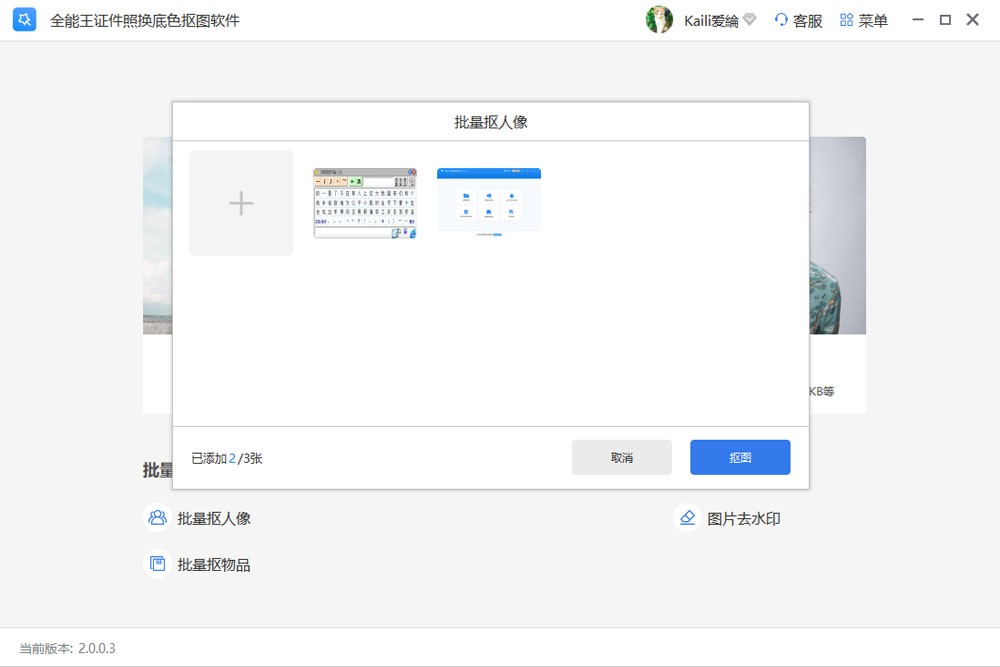Minimize the application window
Viewport: 1000px width, 667px height.
click(916, 20)
